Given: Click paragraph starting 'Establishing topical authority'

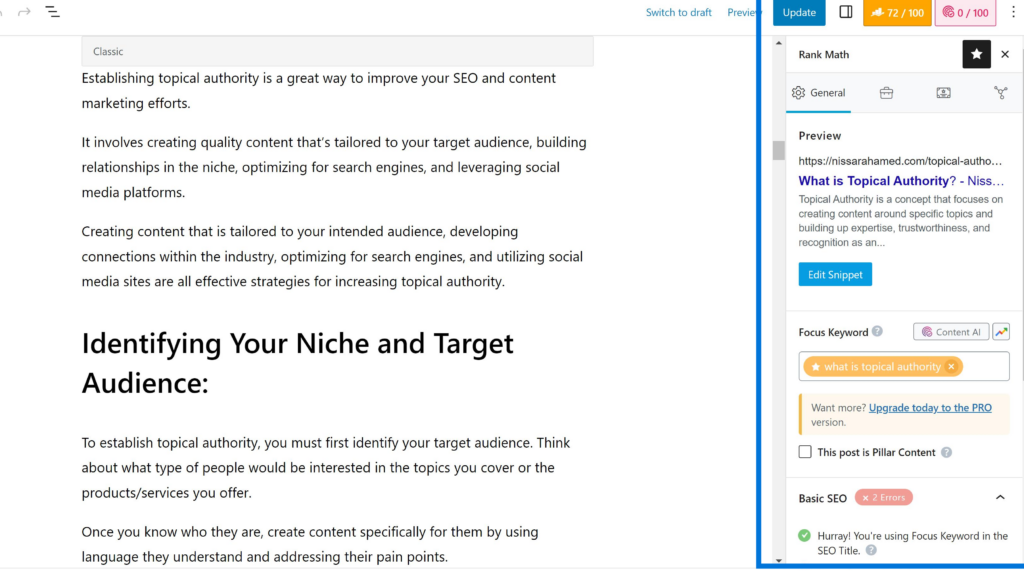Looking at the screenshot, I should click(x=319, y=90).
